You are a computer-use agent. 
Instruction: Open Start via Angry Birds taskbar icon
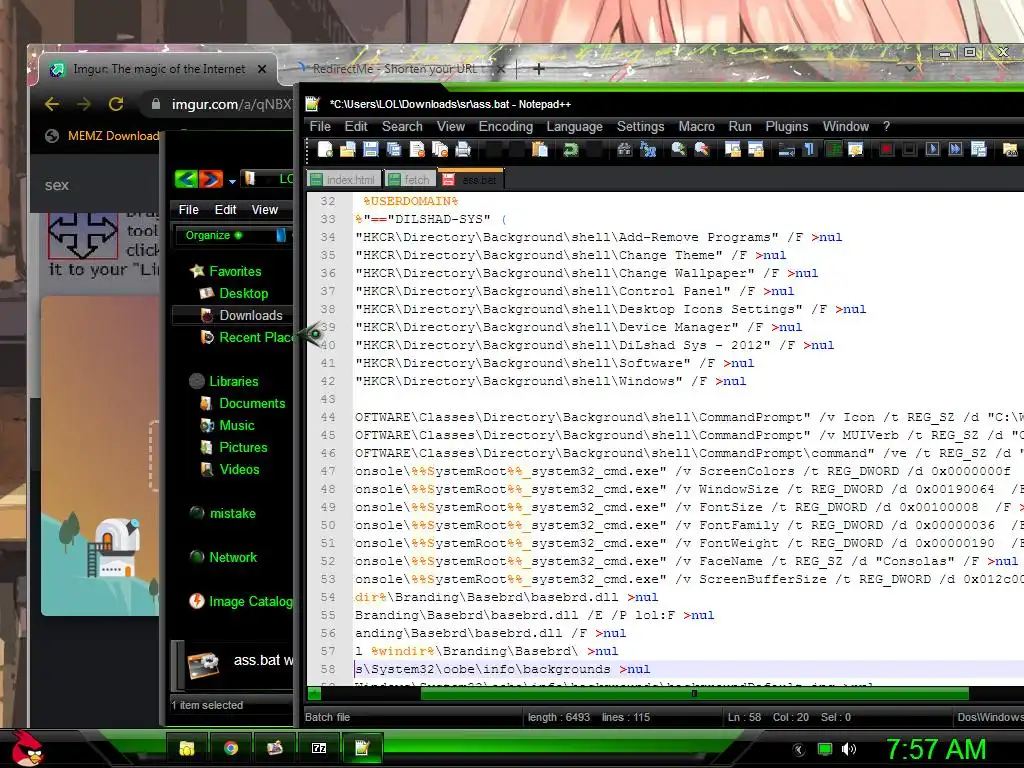coord(27,747)
